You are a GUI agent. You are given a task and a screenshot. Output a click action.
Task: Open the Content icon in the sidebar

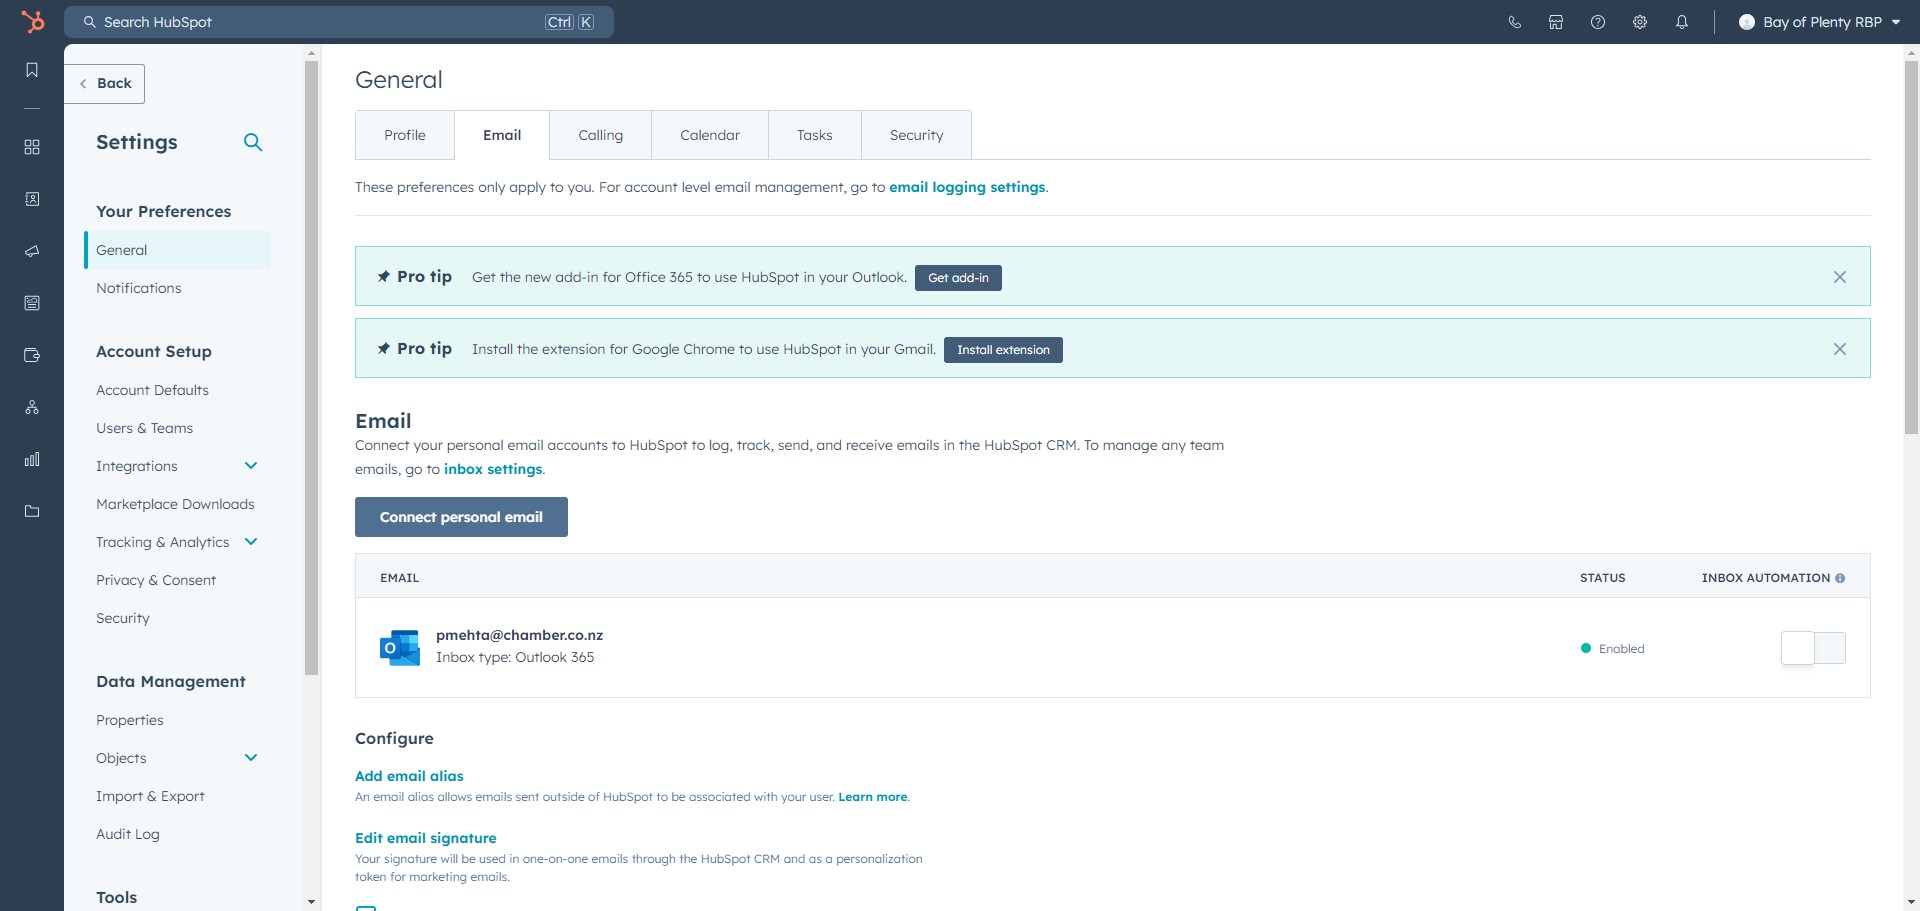(31, 303)
